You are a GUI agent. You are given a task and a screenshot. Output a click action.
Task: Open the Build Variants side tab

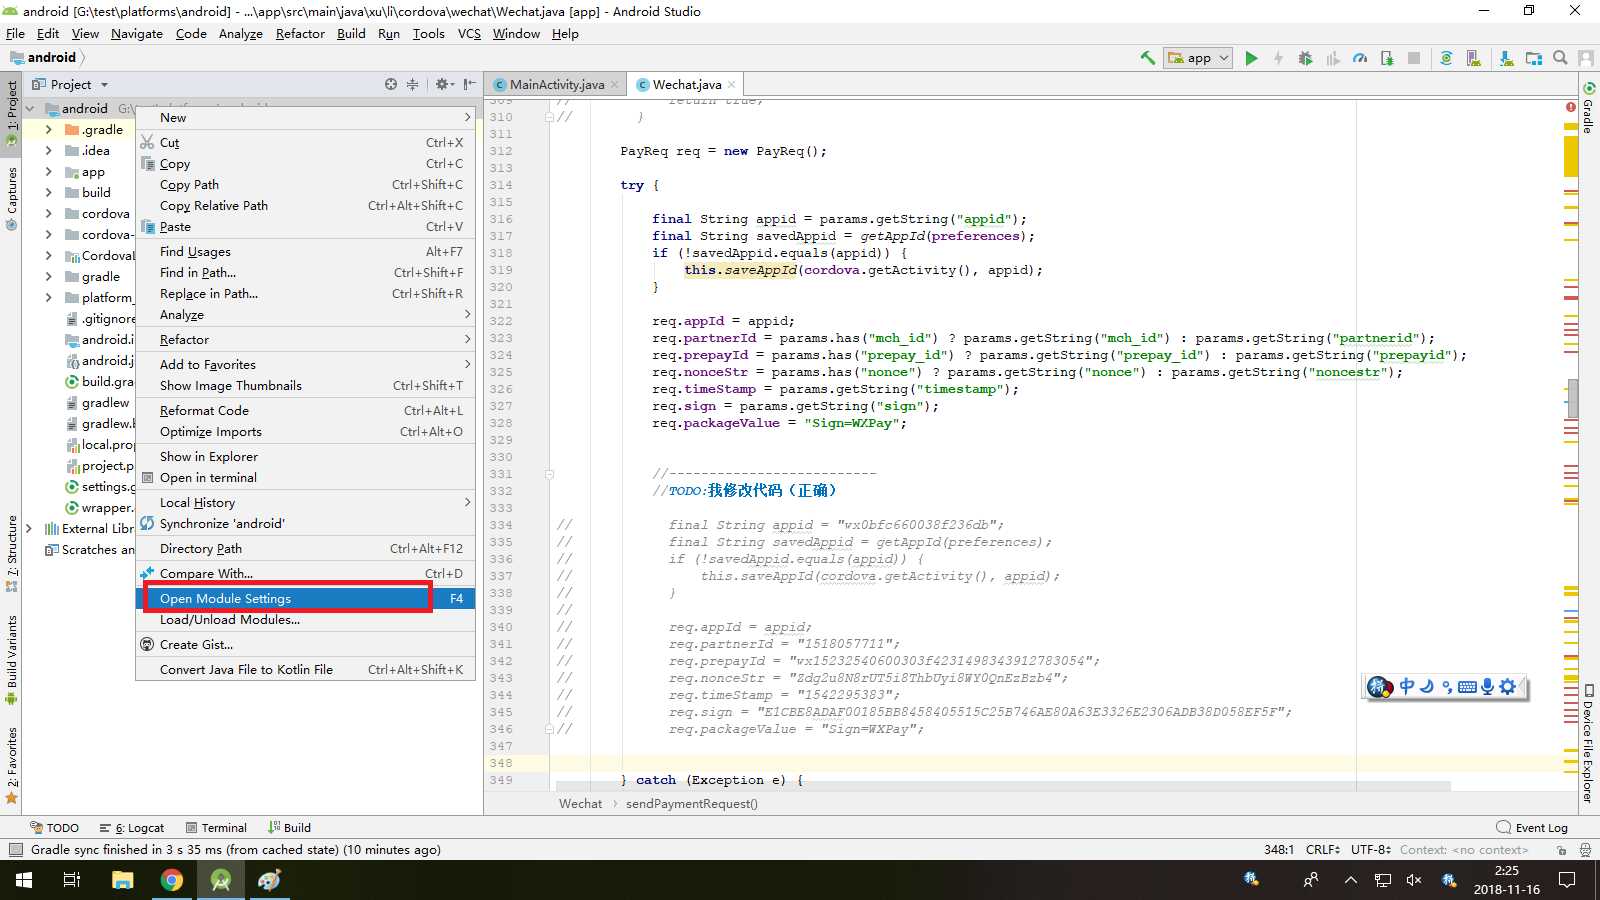[11, 660]
